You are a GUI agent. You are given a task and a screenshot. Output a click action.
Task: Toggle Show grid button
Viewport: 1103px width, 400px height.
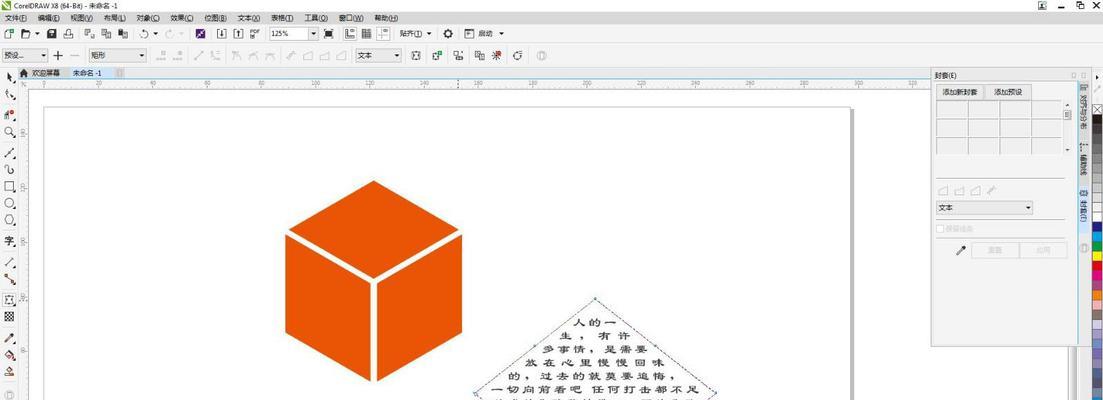tap(366, 33)
